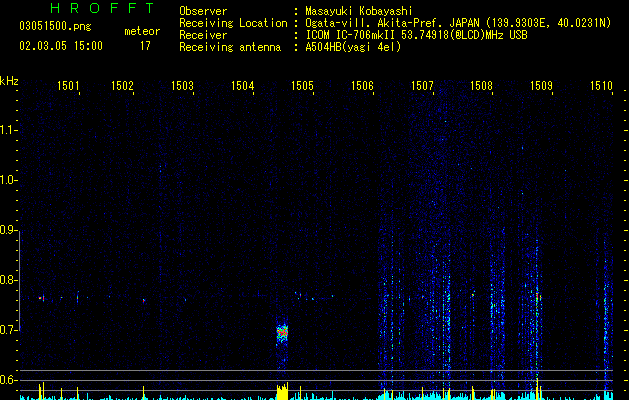
Task: Click the 1505 time axis label
Action: [x=302, y=85]
